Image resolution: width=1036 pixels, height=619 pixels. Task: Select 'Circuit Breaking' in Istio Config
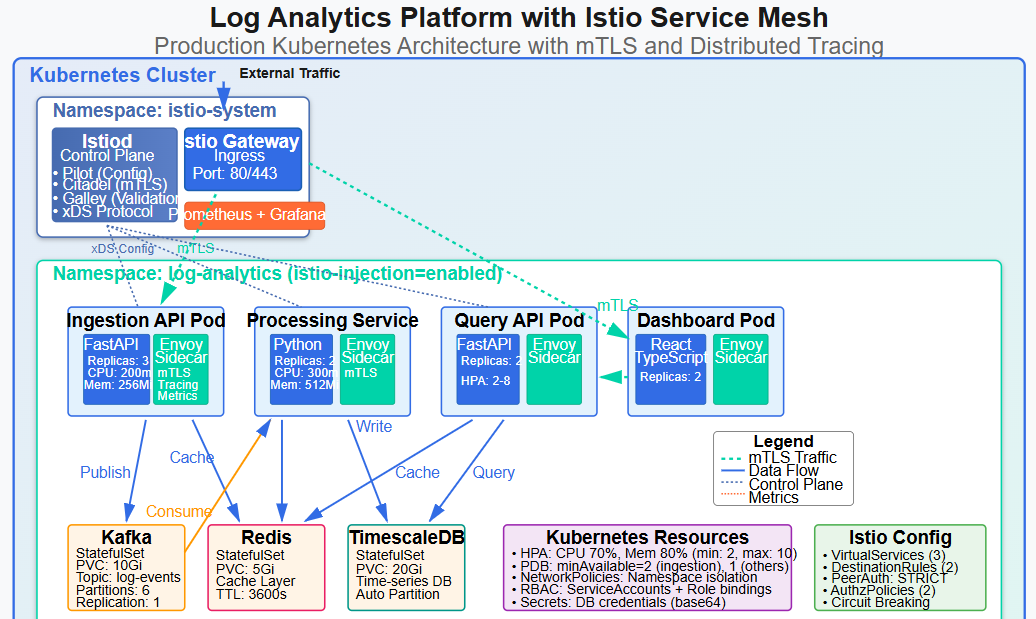(877, 602)
